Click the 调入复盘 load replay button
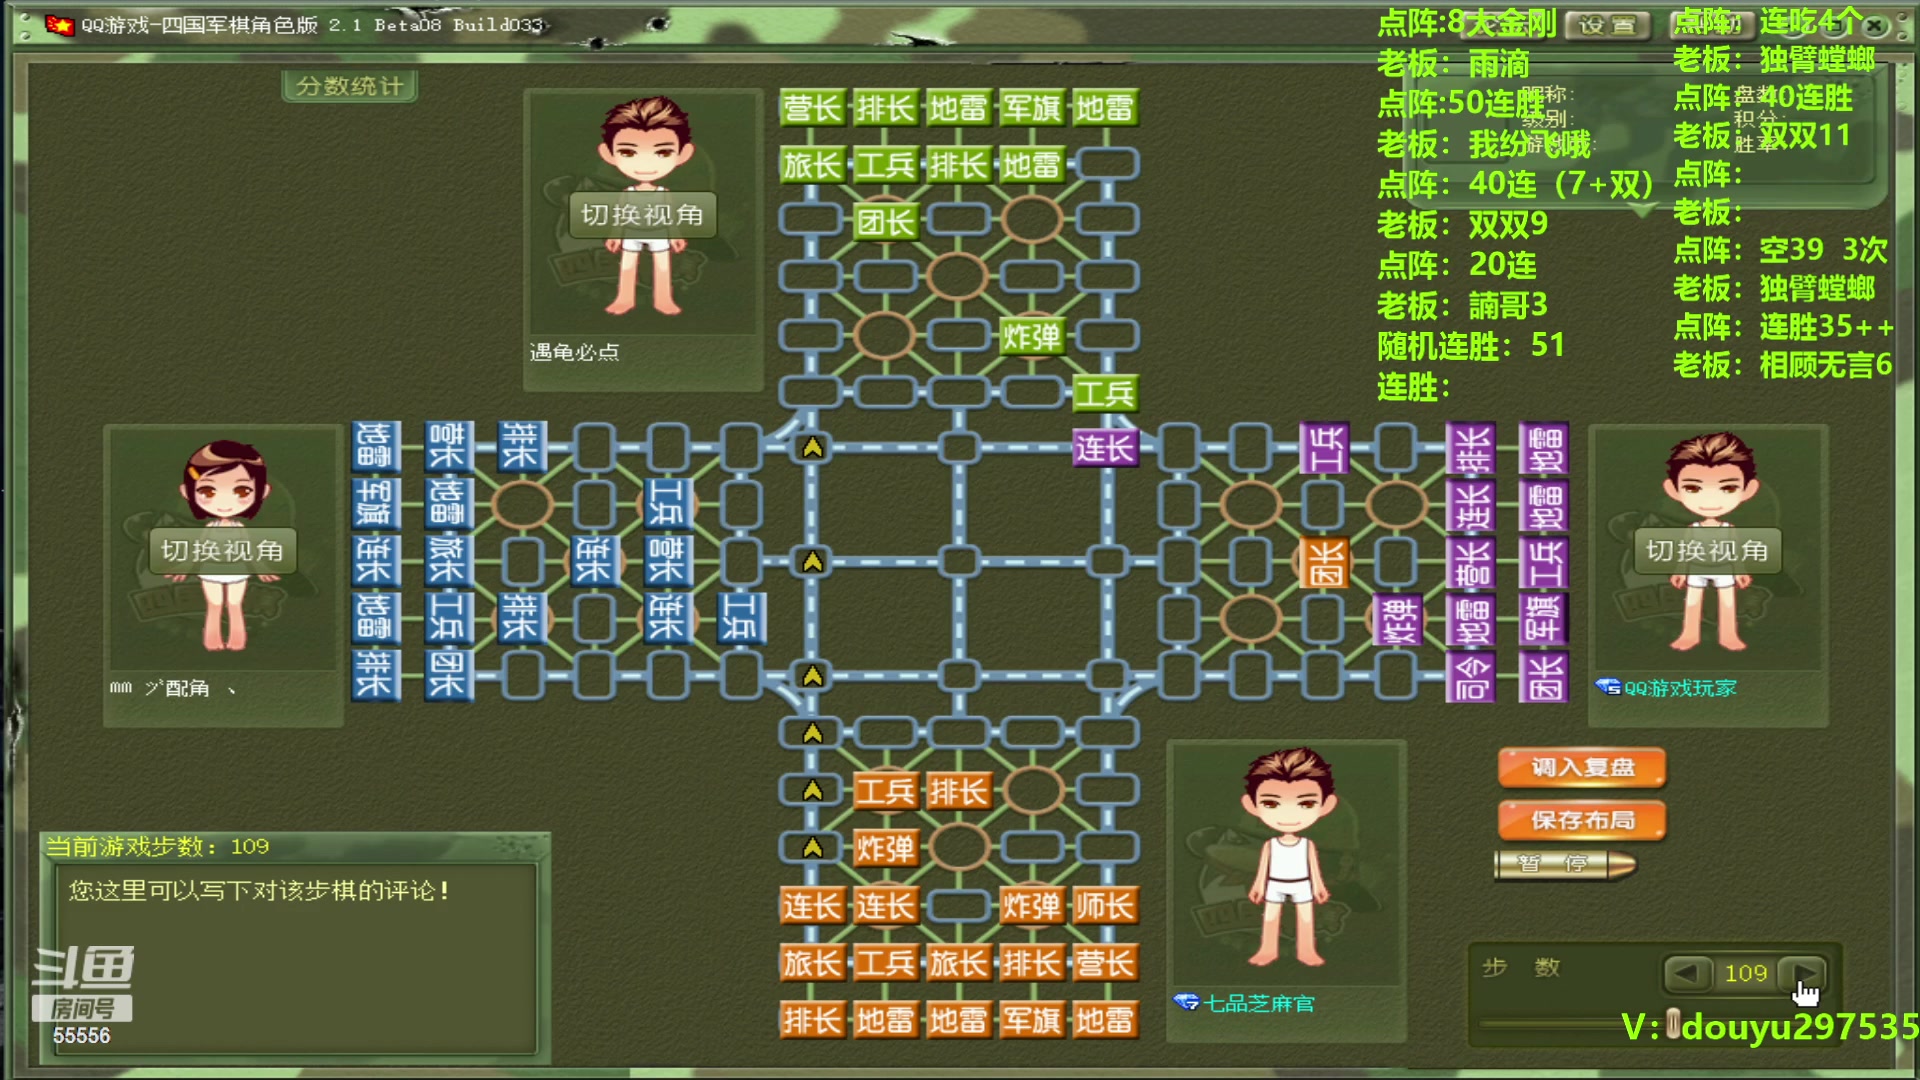The height and width of the screenshot is (1080, 1920). click(1582, 767)
